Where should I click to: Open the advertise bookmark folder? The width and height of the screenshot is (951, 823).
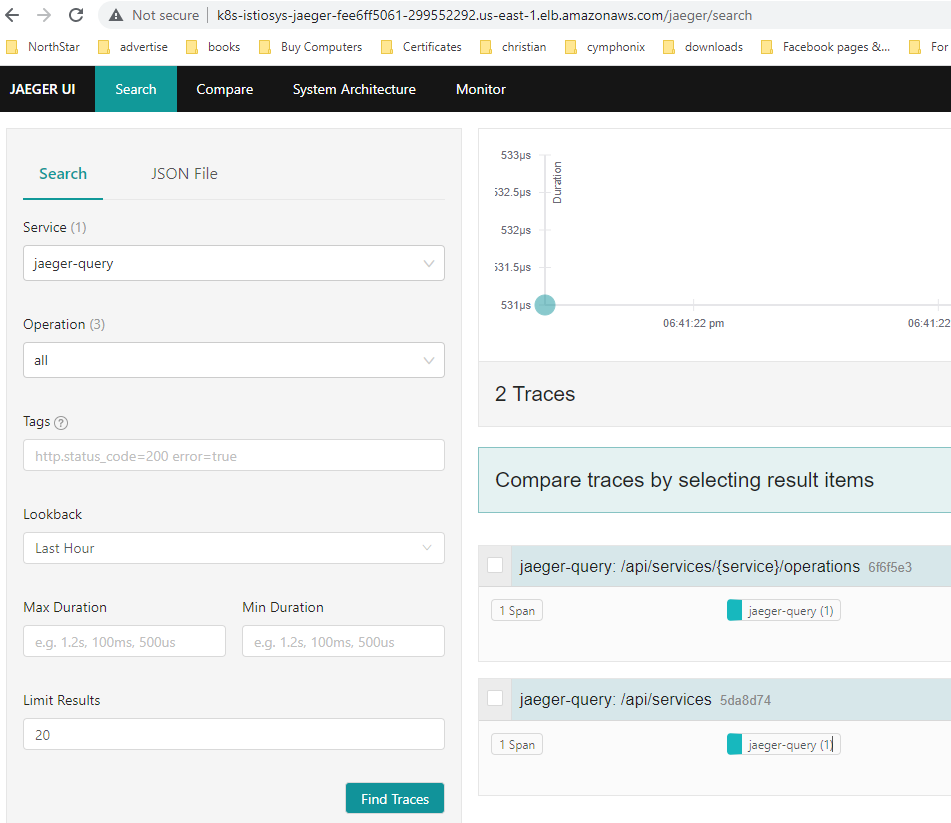(x=133, y=47)
